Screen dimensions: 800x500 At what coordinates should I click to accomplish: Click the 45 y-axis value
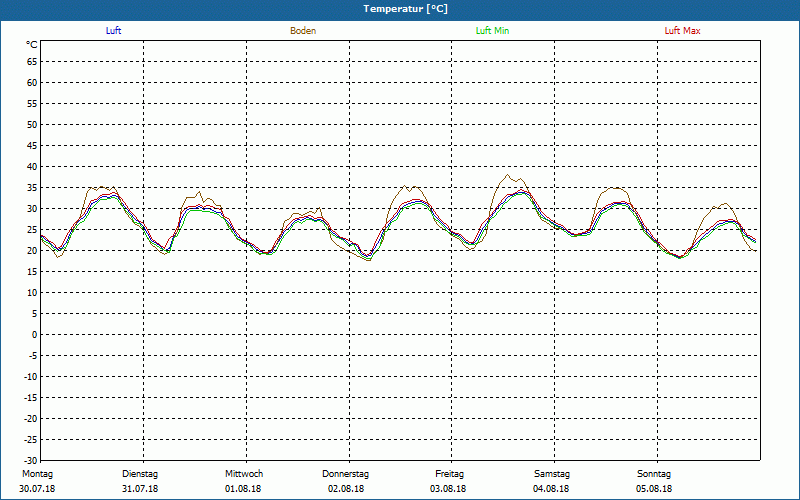(32, 145)
